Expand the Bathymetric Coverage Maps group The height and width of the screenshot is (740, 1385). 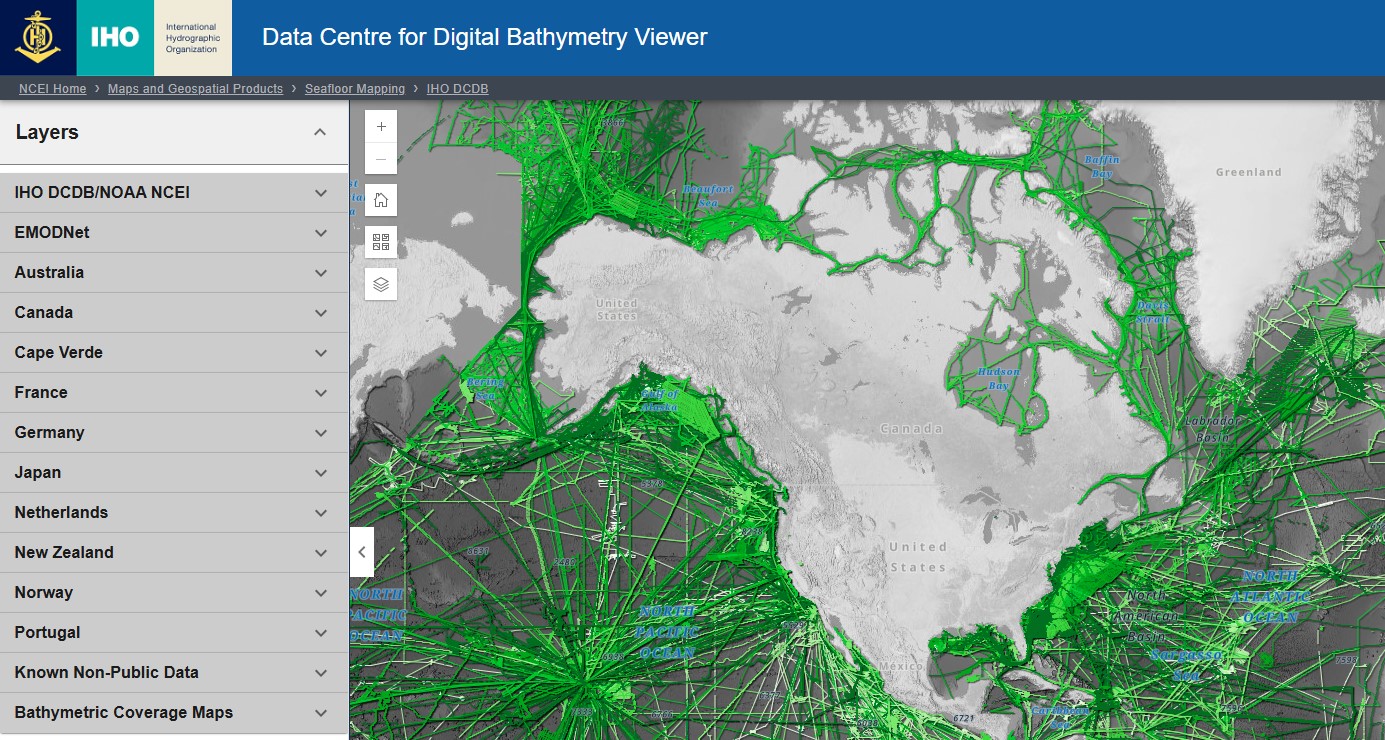(x=174, y=713)
